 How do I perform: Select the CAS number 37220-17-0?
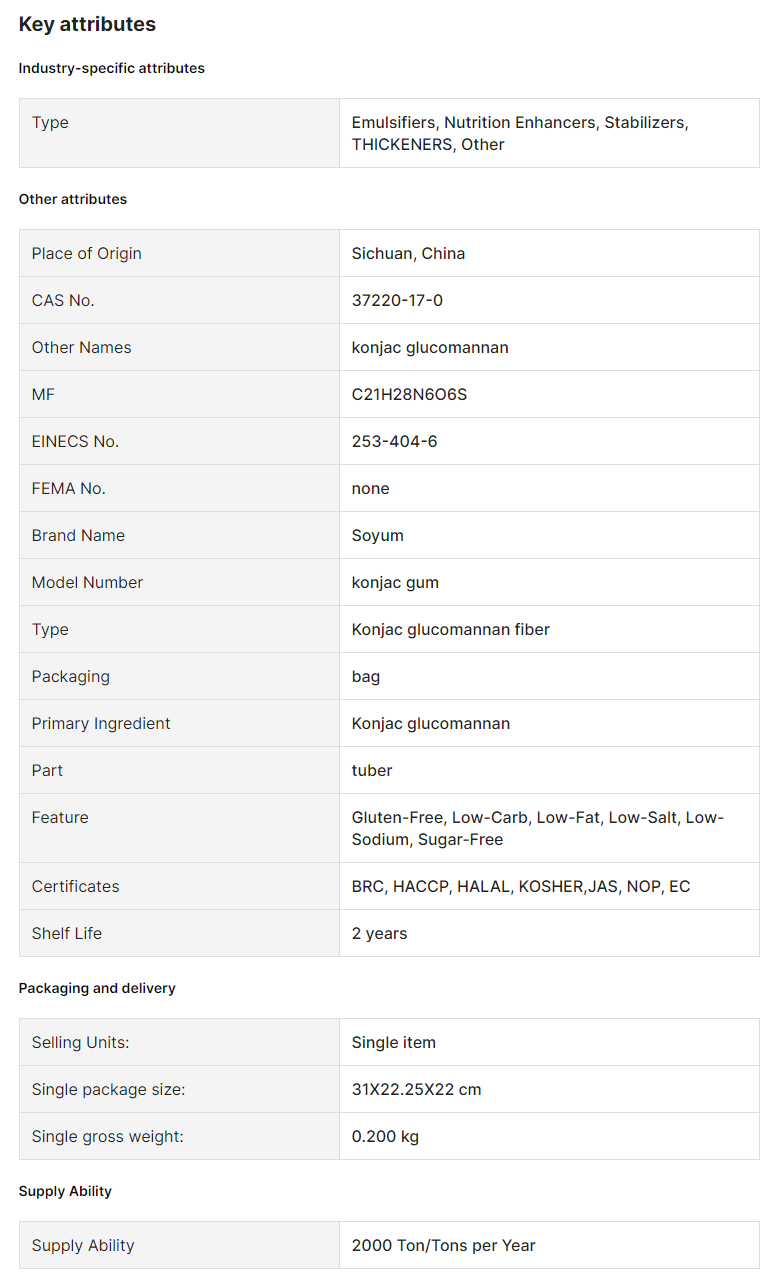point(397,300)
